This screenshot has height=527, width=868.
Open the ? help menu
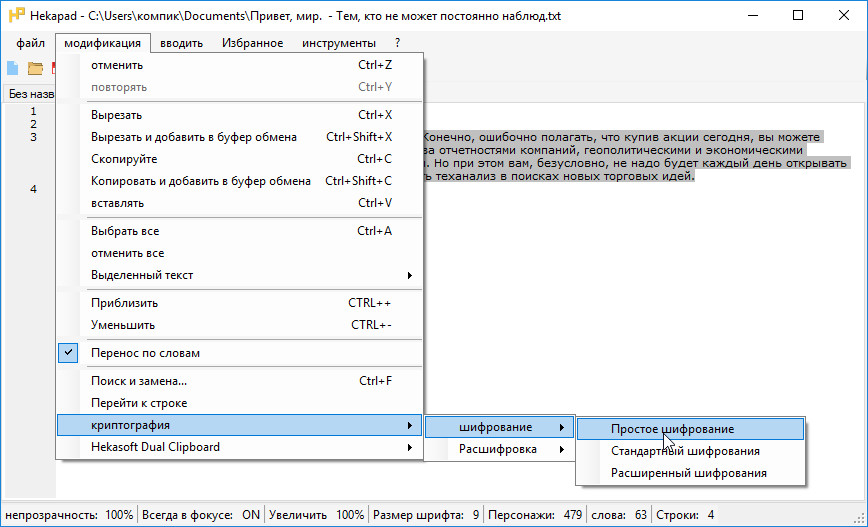pyautogui.click(x=397, y=43)
